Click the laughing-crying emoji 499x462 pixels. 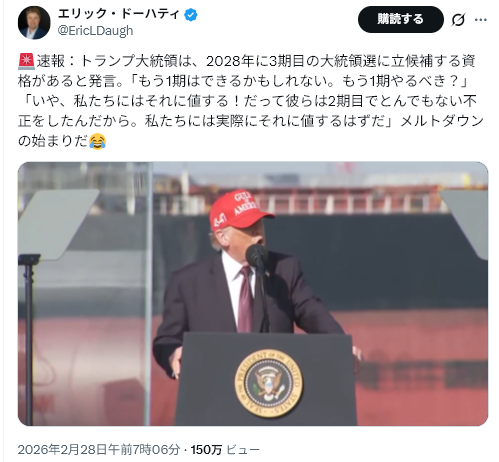pos(97,141)
